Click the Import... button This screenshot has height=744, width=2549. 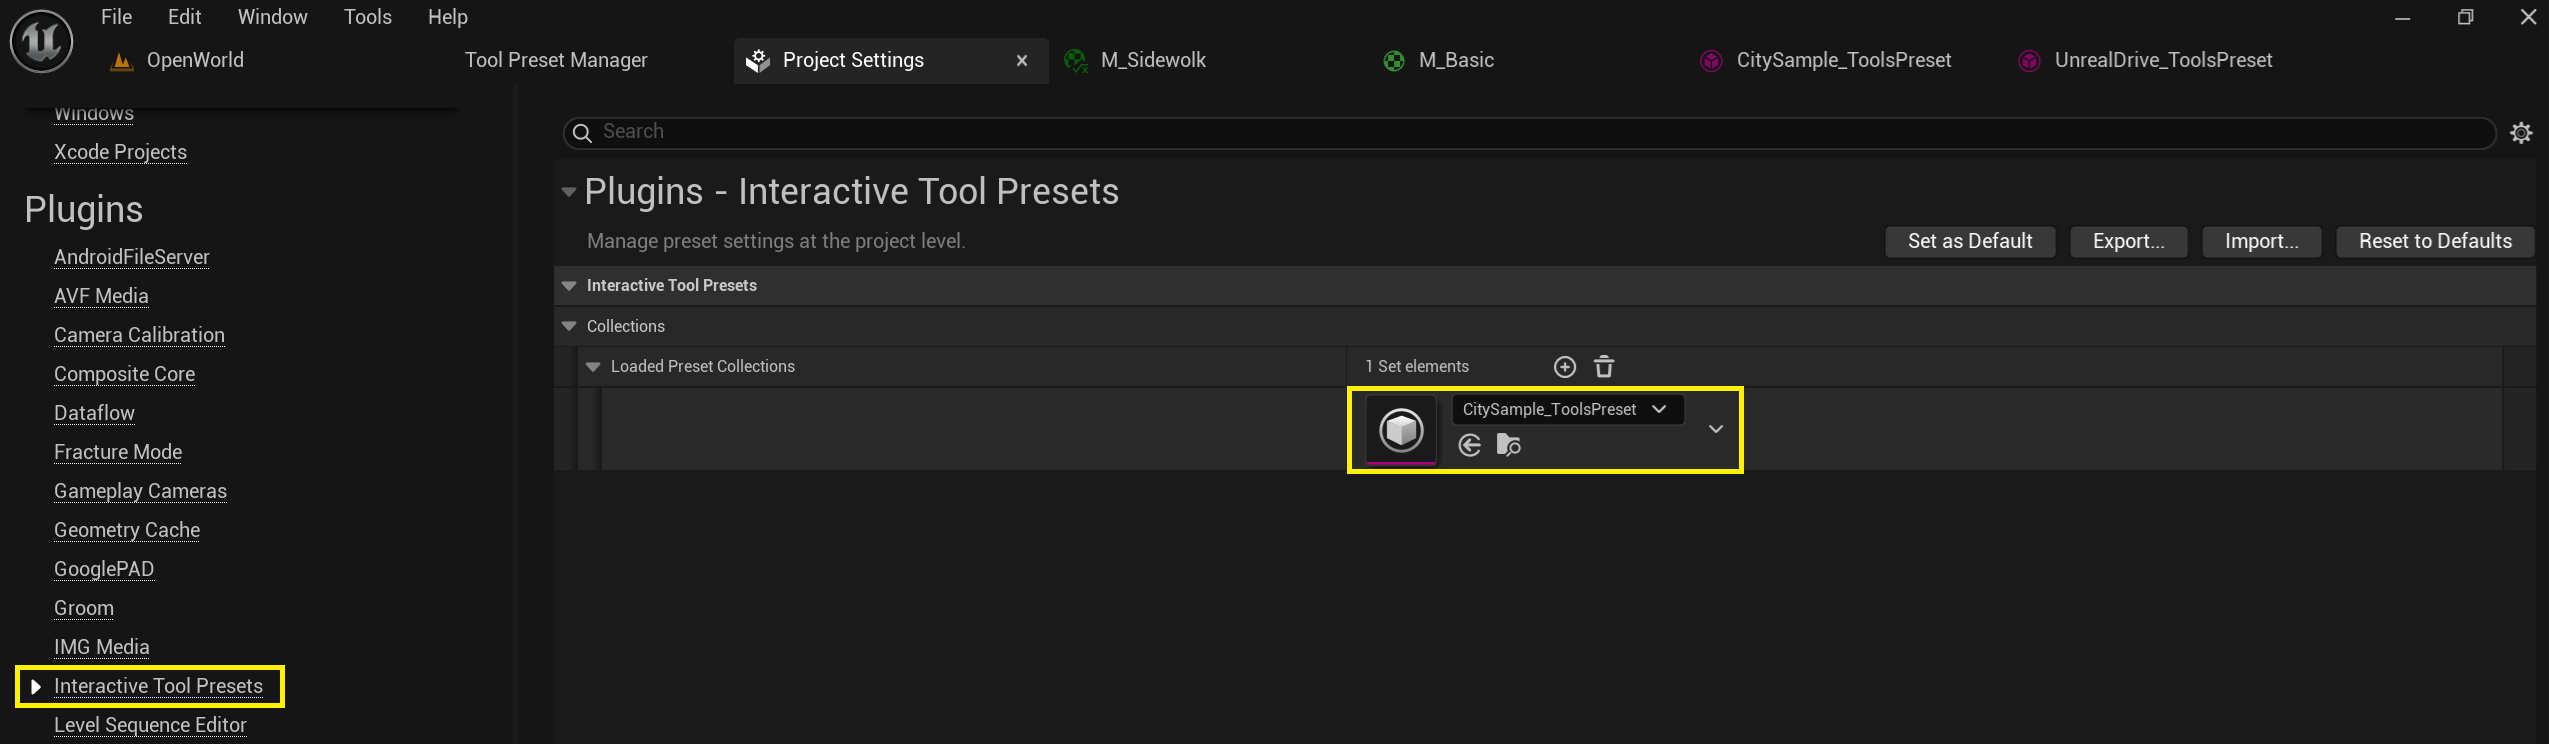pos(2261,241)
